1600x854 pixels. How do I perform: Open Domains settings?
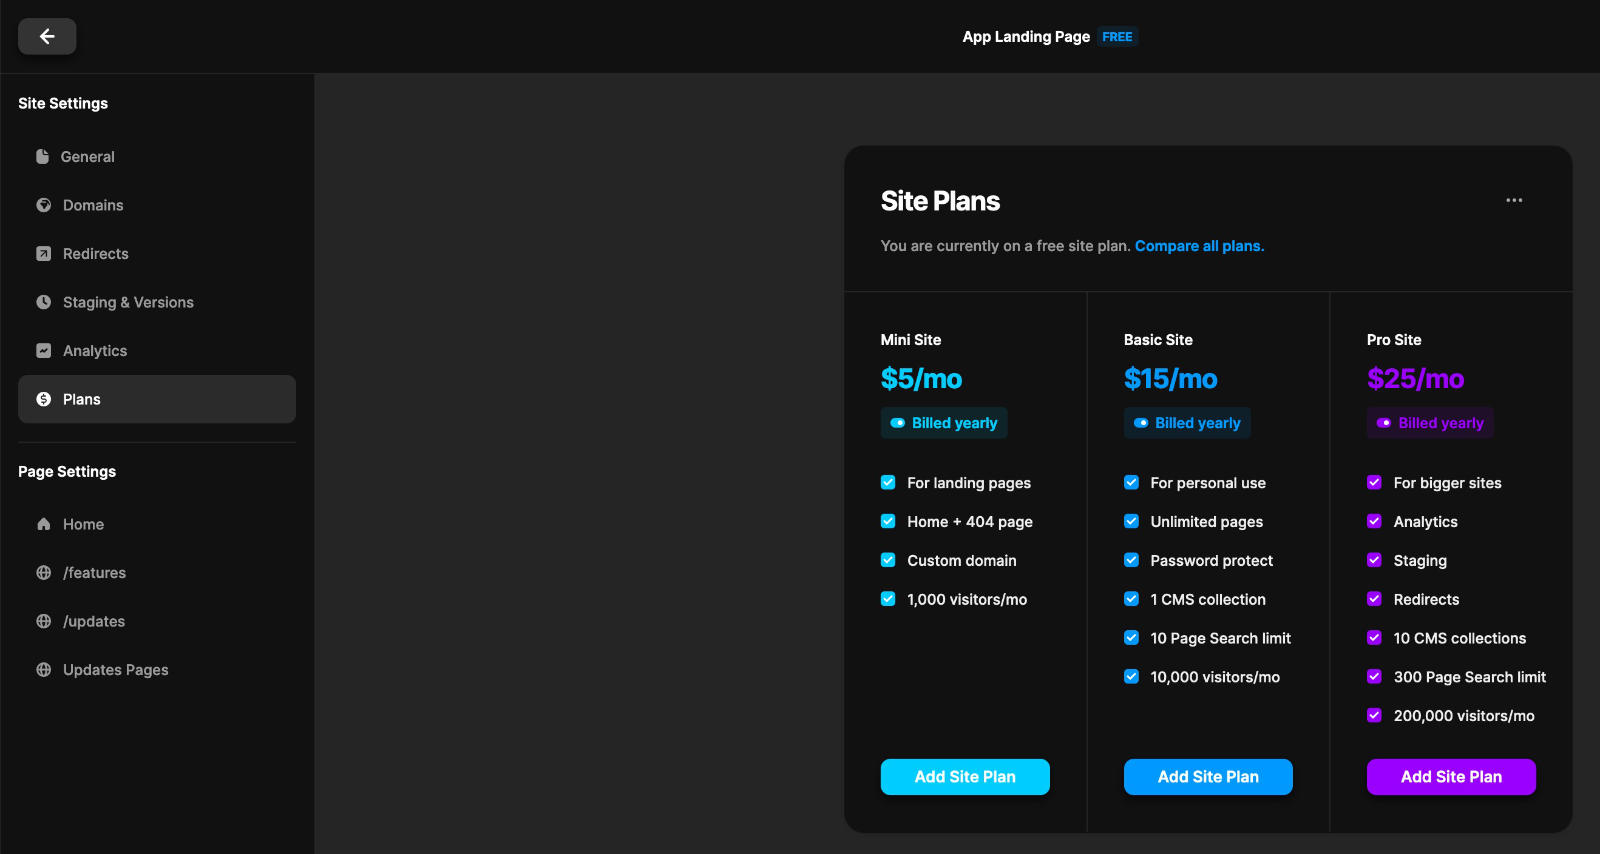pyautogui.click(x=157, y=205)
